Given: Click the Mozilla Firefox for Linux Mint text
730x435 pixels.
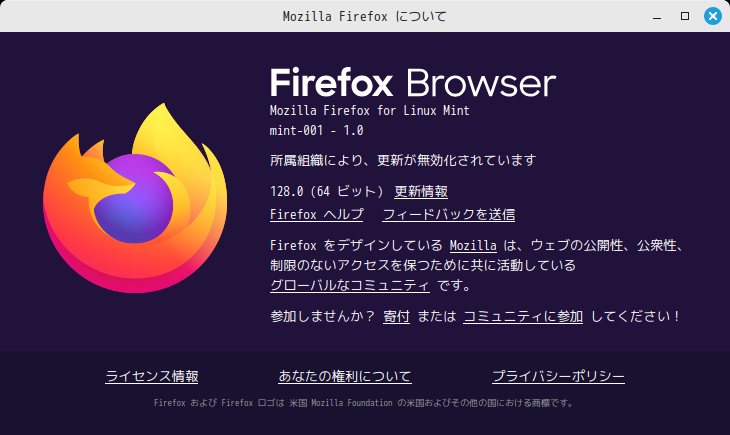Looking at the screenshot, I should point(370,110).
